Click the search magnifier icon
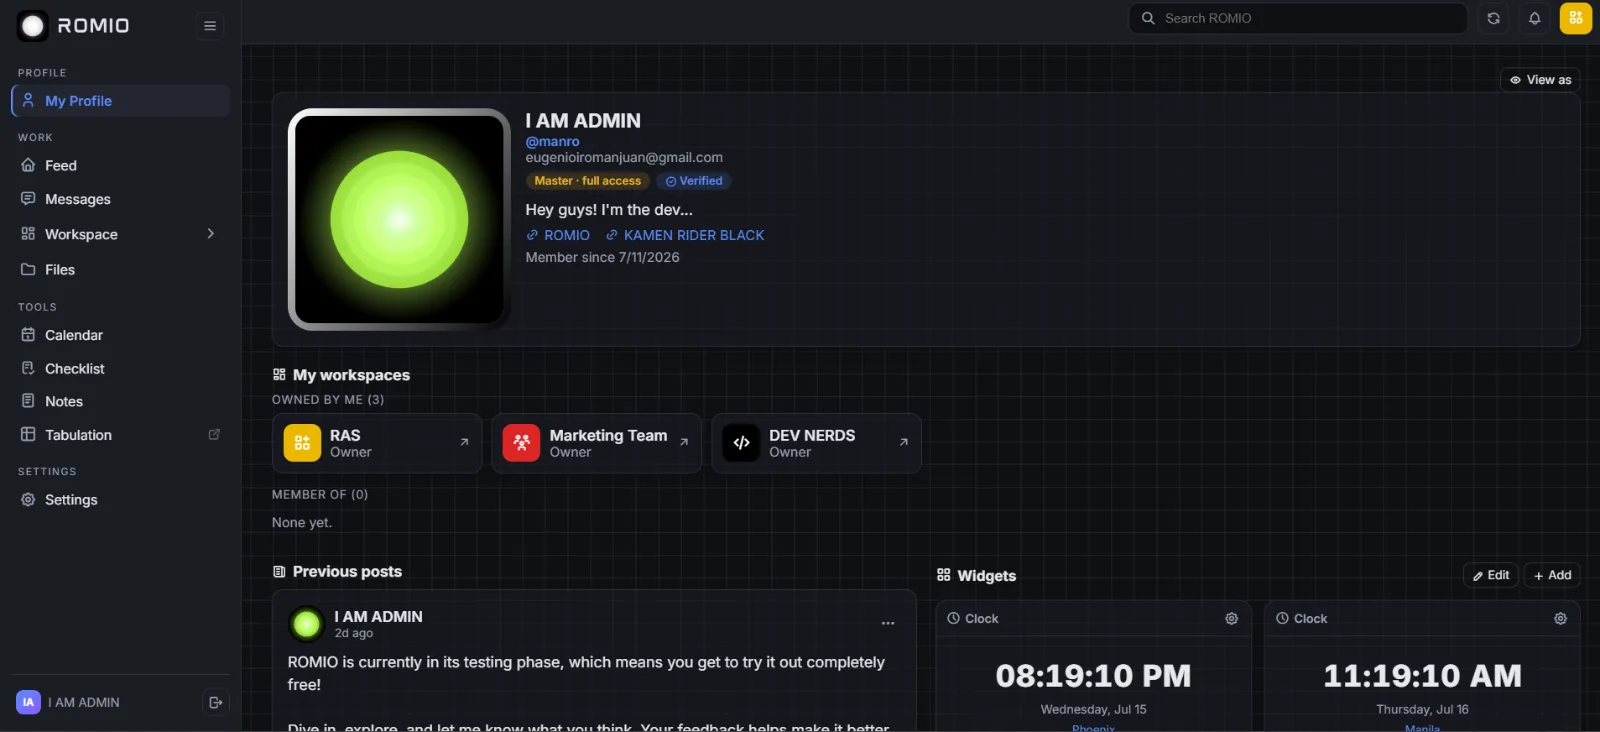 pyautogui.click(x=1148, y=18)
